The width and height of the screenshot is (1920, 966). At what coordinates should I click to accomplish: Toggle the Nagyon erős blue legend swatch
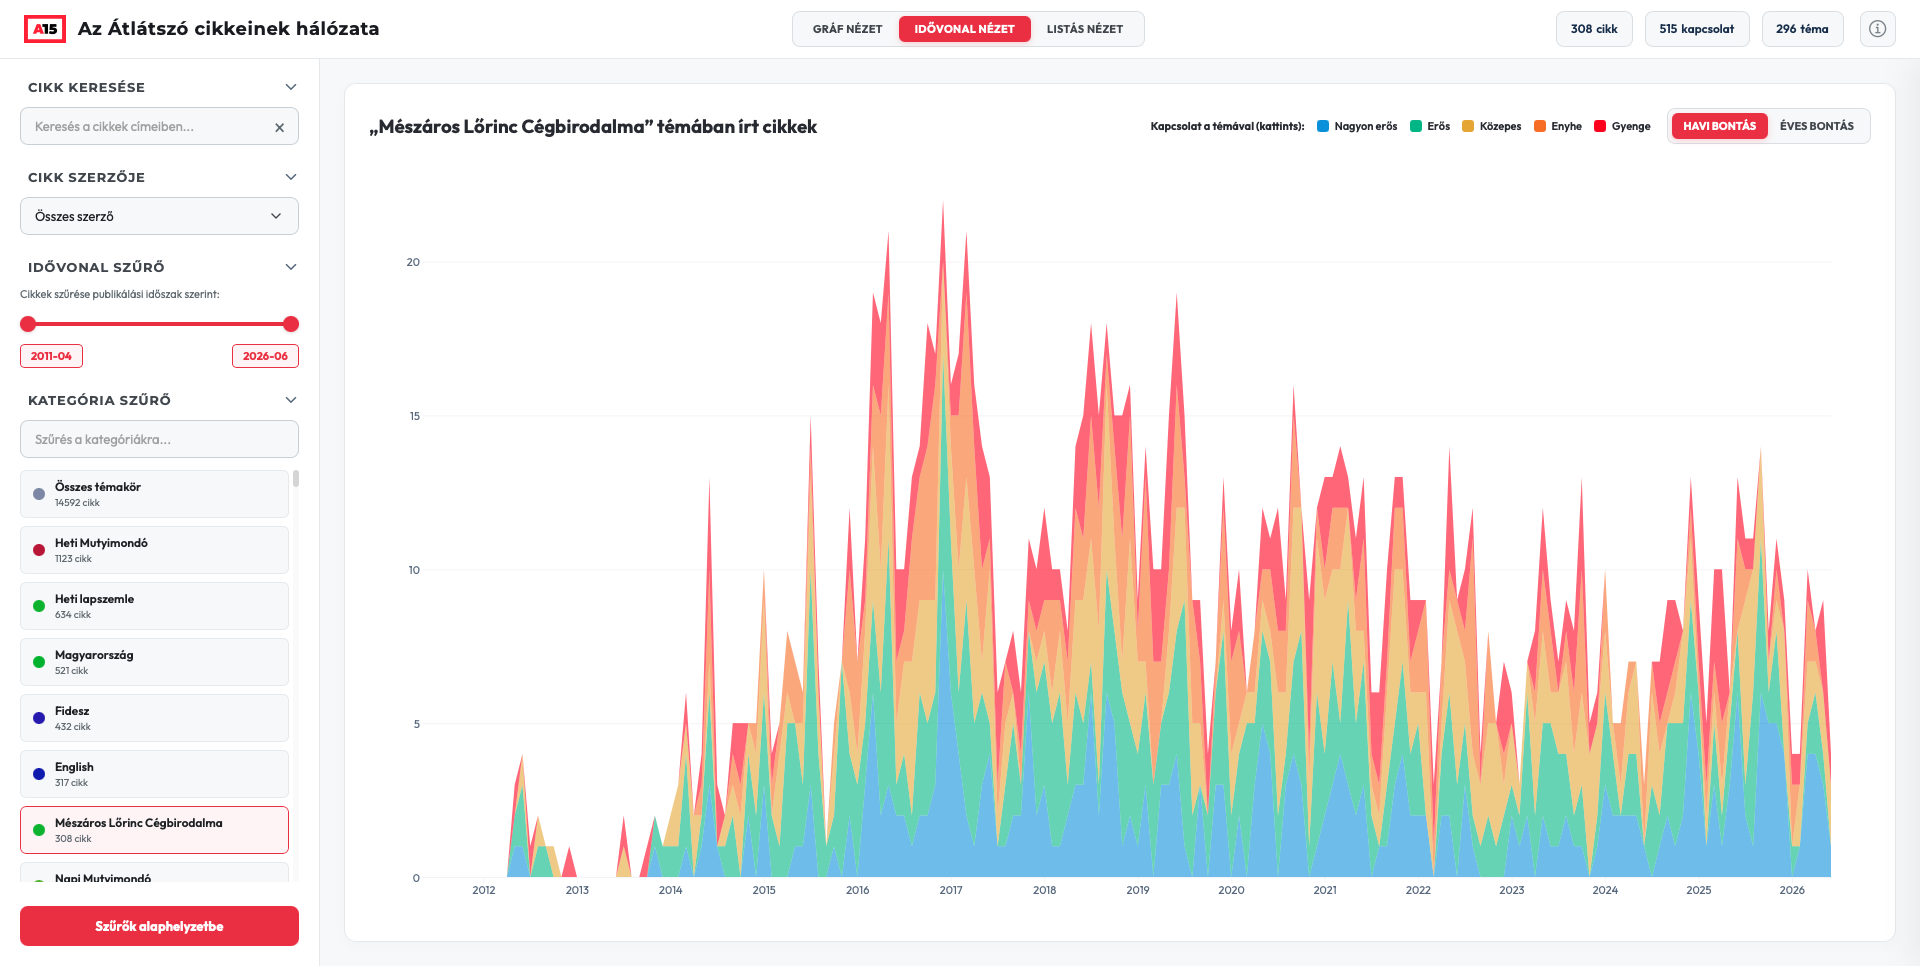1323,126
